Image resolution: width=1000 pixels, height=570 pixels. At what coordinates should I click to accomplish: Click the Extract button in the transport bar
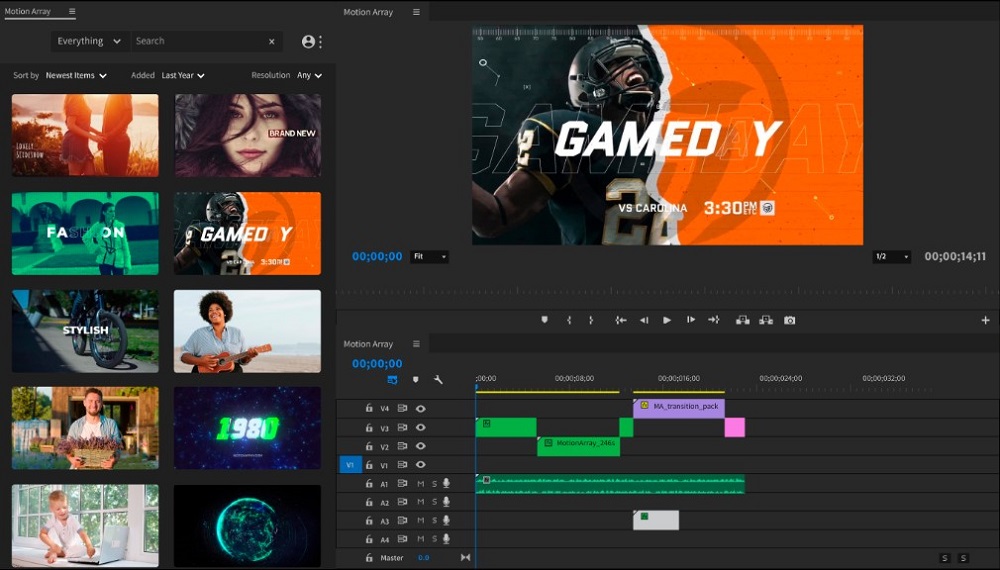[766, 320]
